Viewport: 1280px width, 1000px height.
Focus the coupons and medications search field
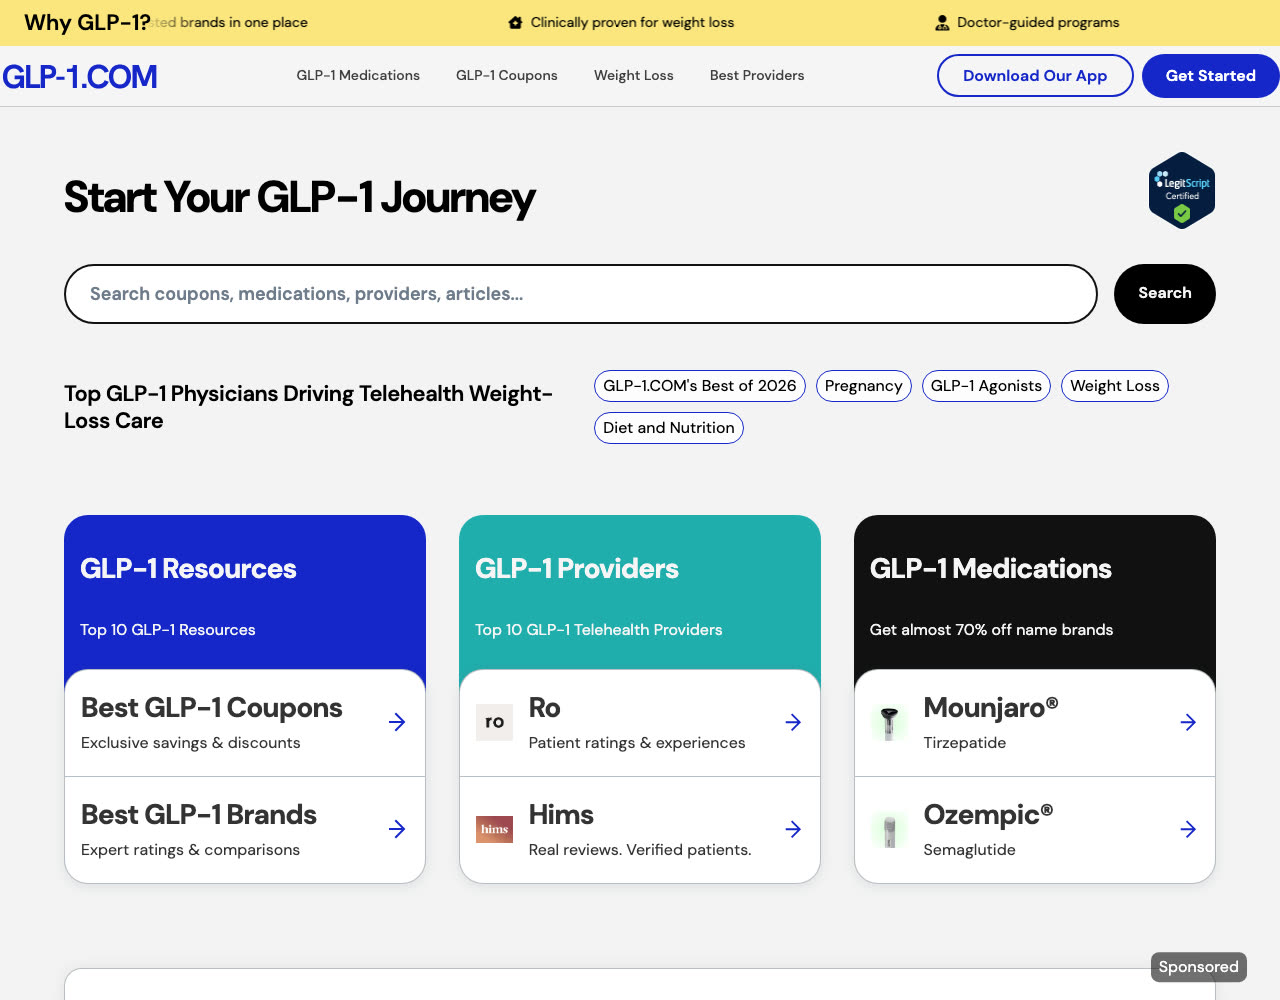tap(581, 294)
